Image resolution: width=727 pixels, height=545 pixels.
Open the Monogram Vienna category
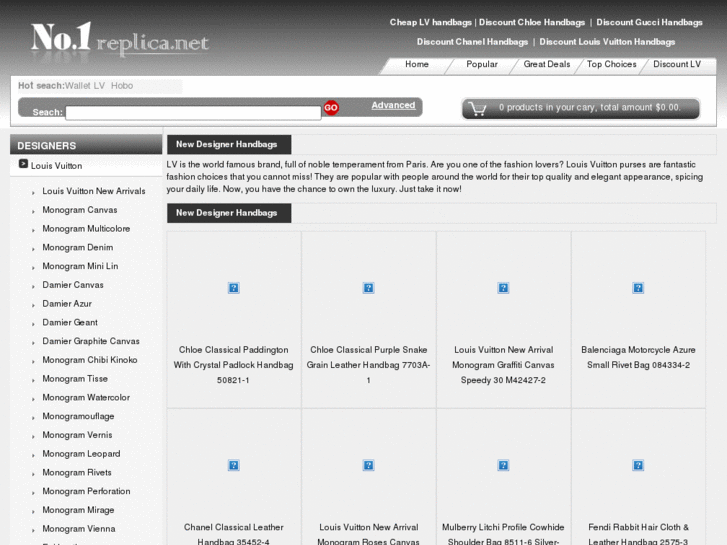[79, 529]
